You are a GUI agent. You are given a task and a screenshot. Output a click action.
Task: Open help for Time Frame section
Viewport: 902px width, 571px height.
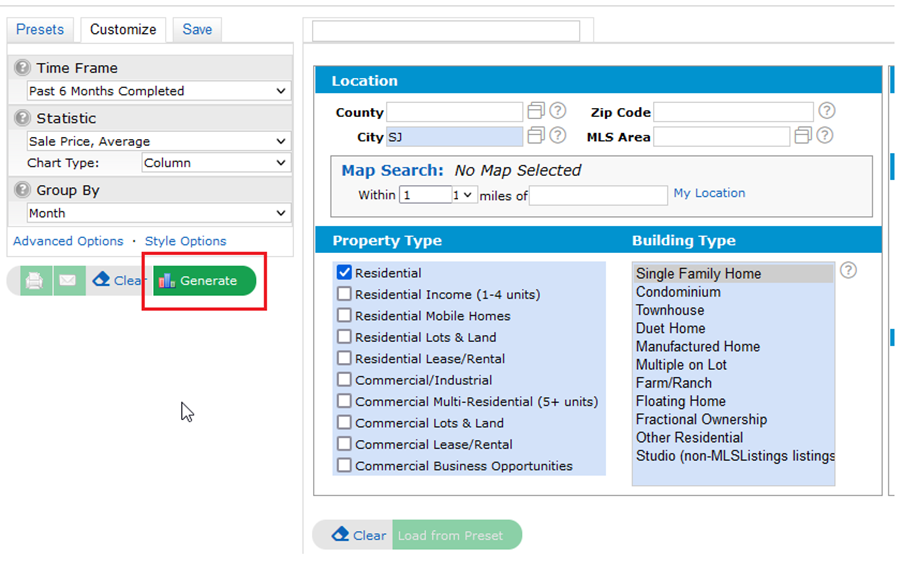pyautogui.click(x=22, y=68)
